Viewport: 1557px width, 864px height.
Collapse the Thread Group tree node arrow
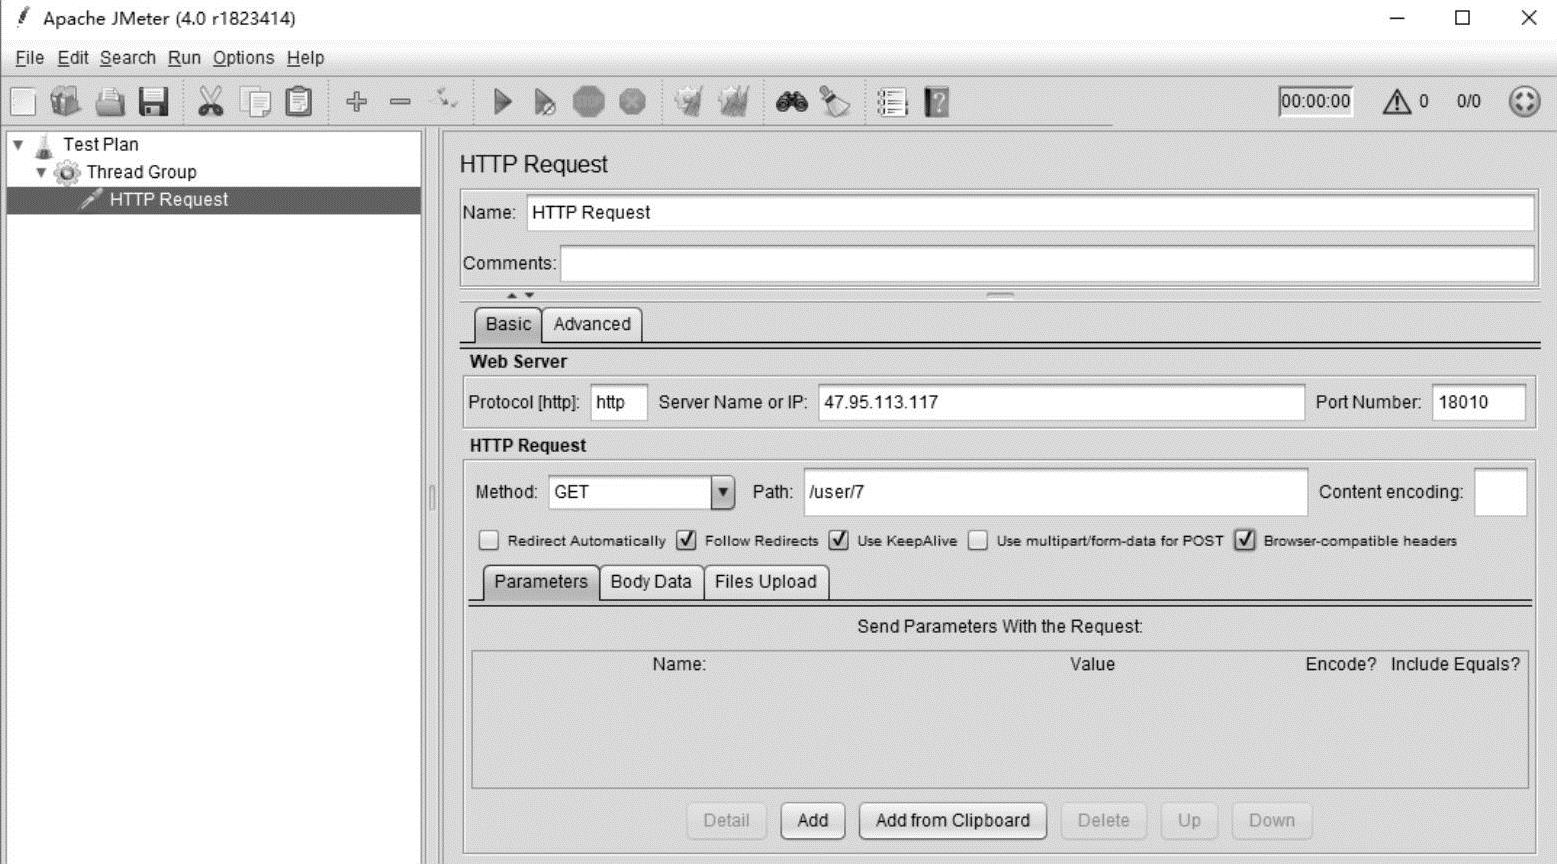pyautogui.click(x=41, y=173)
